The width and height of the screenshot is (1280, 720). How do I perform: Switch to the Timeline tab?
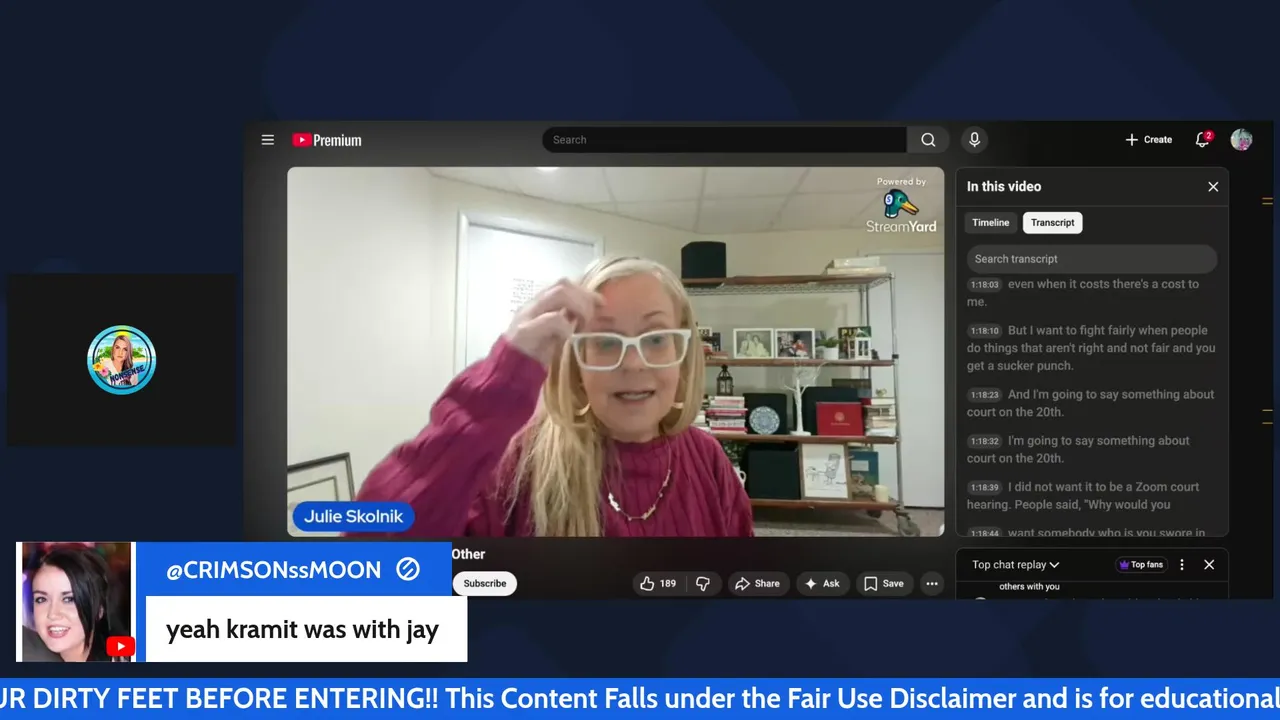pos(991,223)
